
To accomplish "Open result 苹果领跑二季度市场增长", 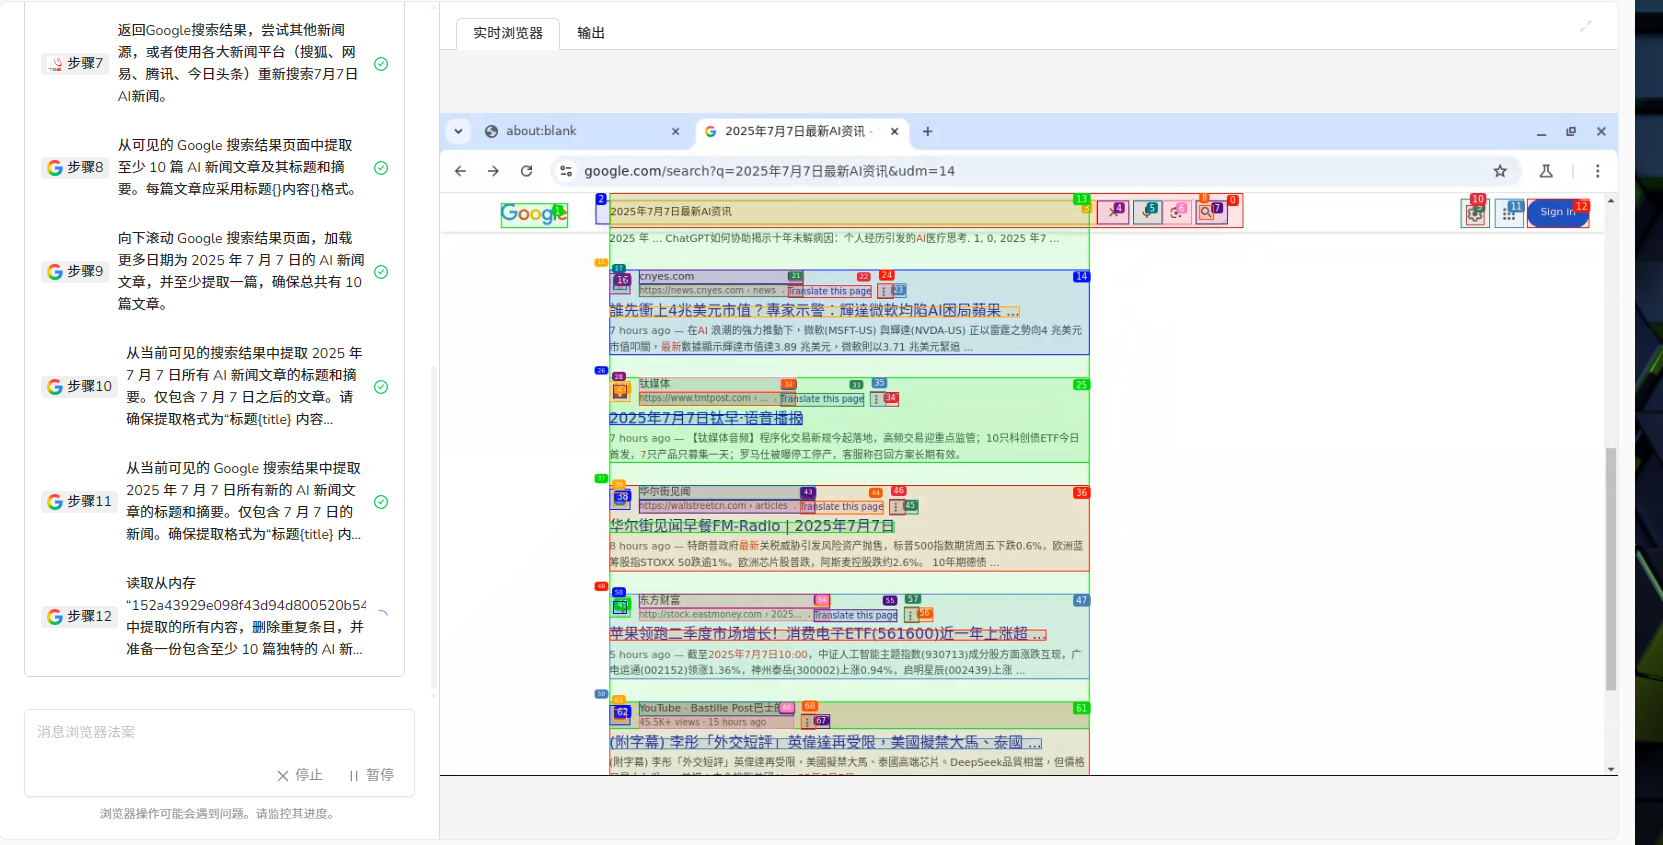I will (828, 634).
